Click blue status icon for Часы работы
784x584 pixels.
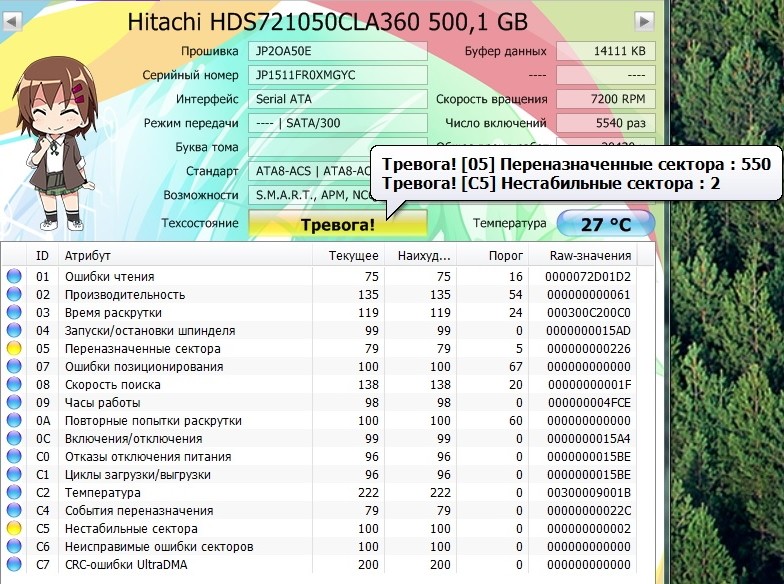coord(14,402)
